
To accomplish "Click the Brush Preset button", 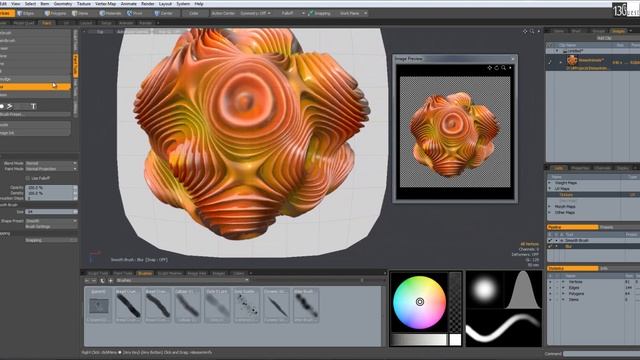I will click(35, 114).
